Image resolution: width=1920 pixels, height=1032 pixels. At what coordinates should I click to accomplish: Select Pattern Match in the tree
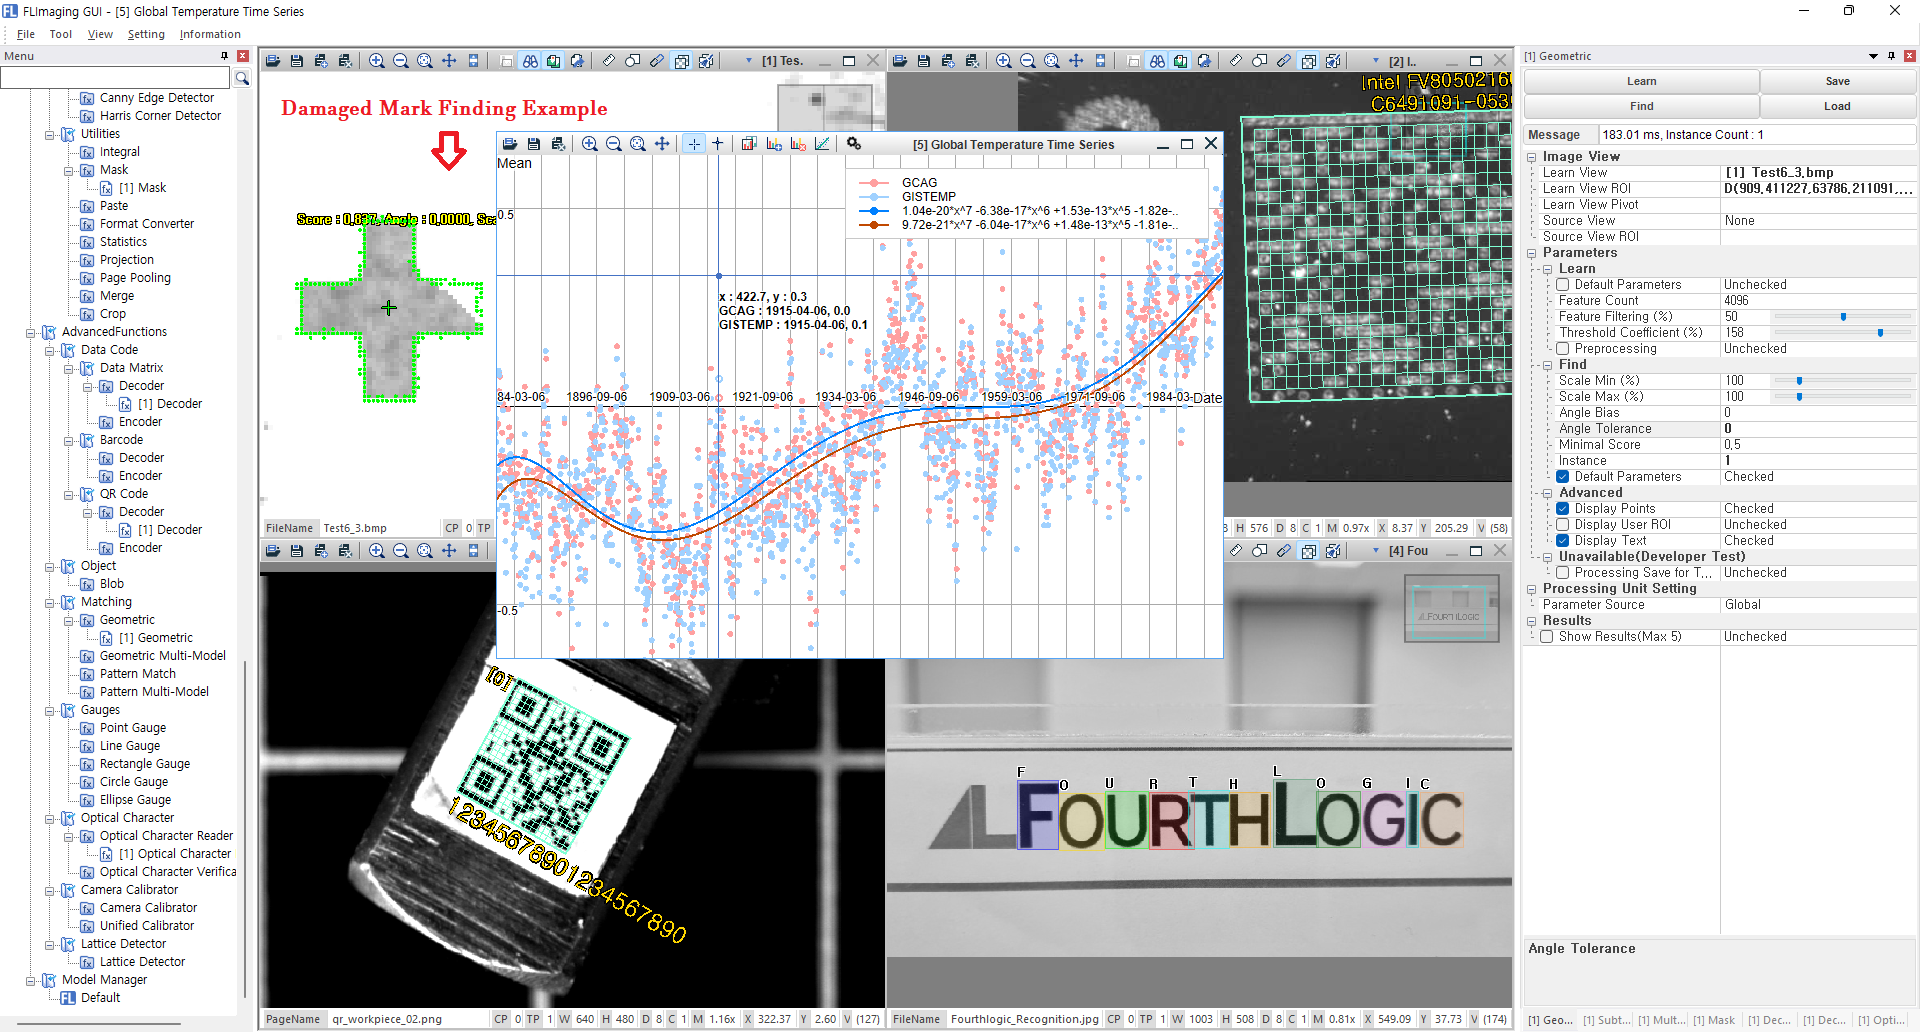(137, 674)
